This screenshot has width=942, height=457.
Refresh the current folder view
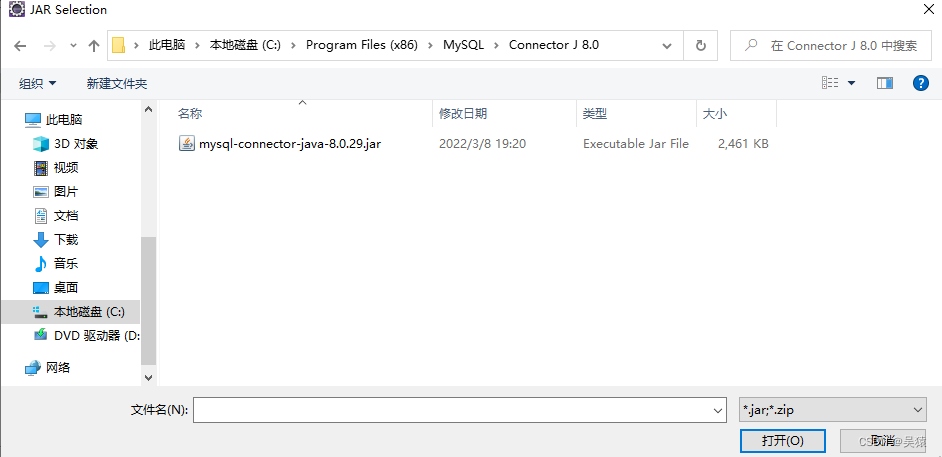[x=700, y=46]
